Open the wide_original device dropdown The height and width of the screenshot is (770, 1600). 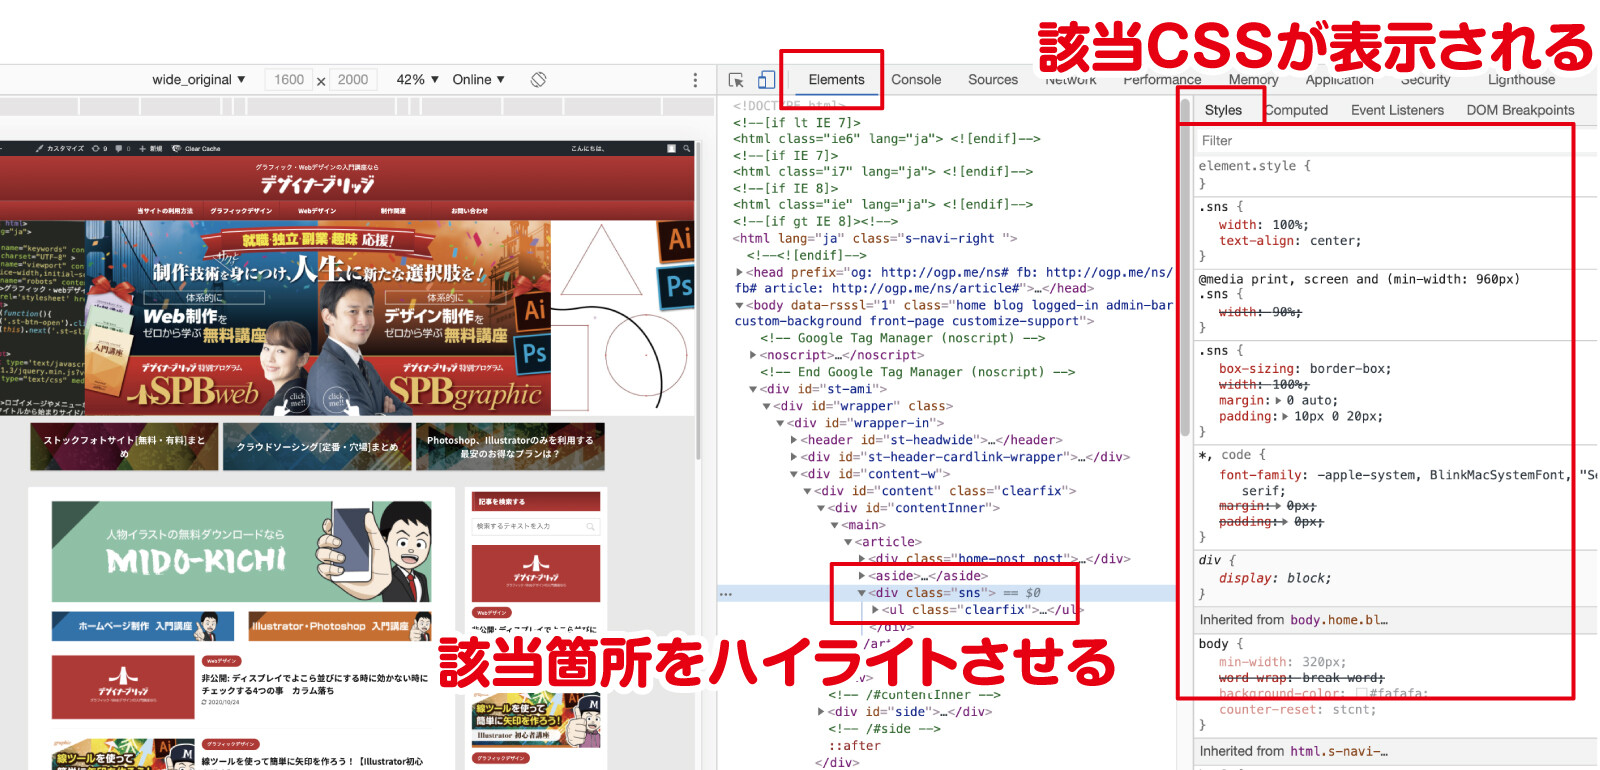[x=198, y=80]
